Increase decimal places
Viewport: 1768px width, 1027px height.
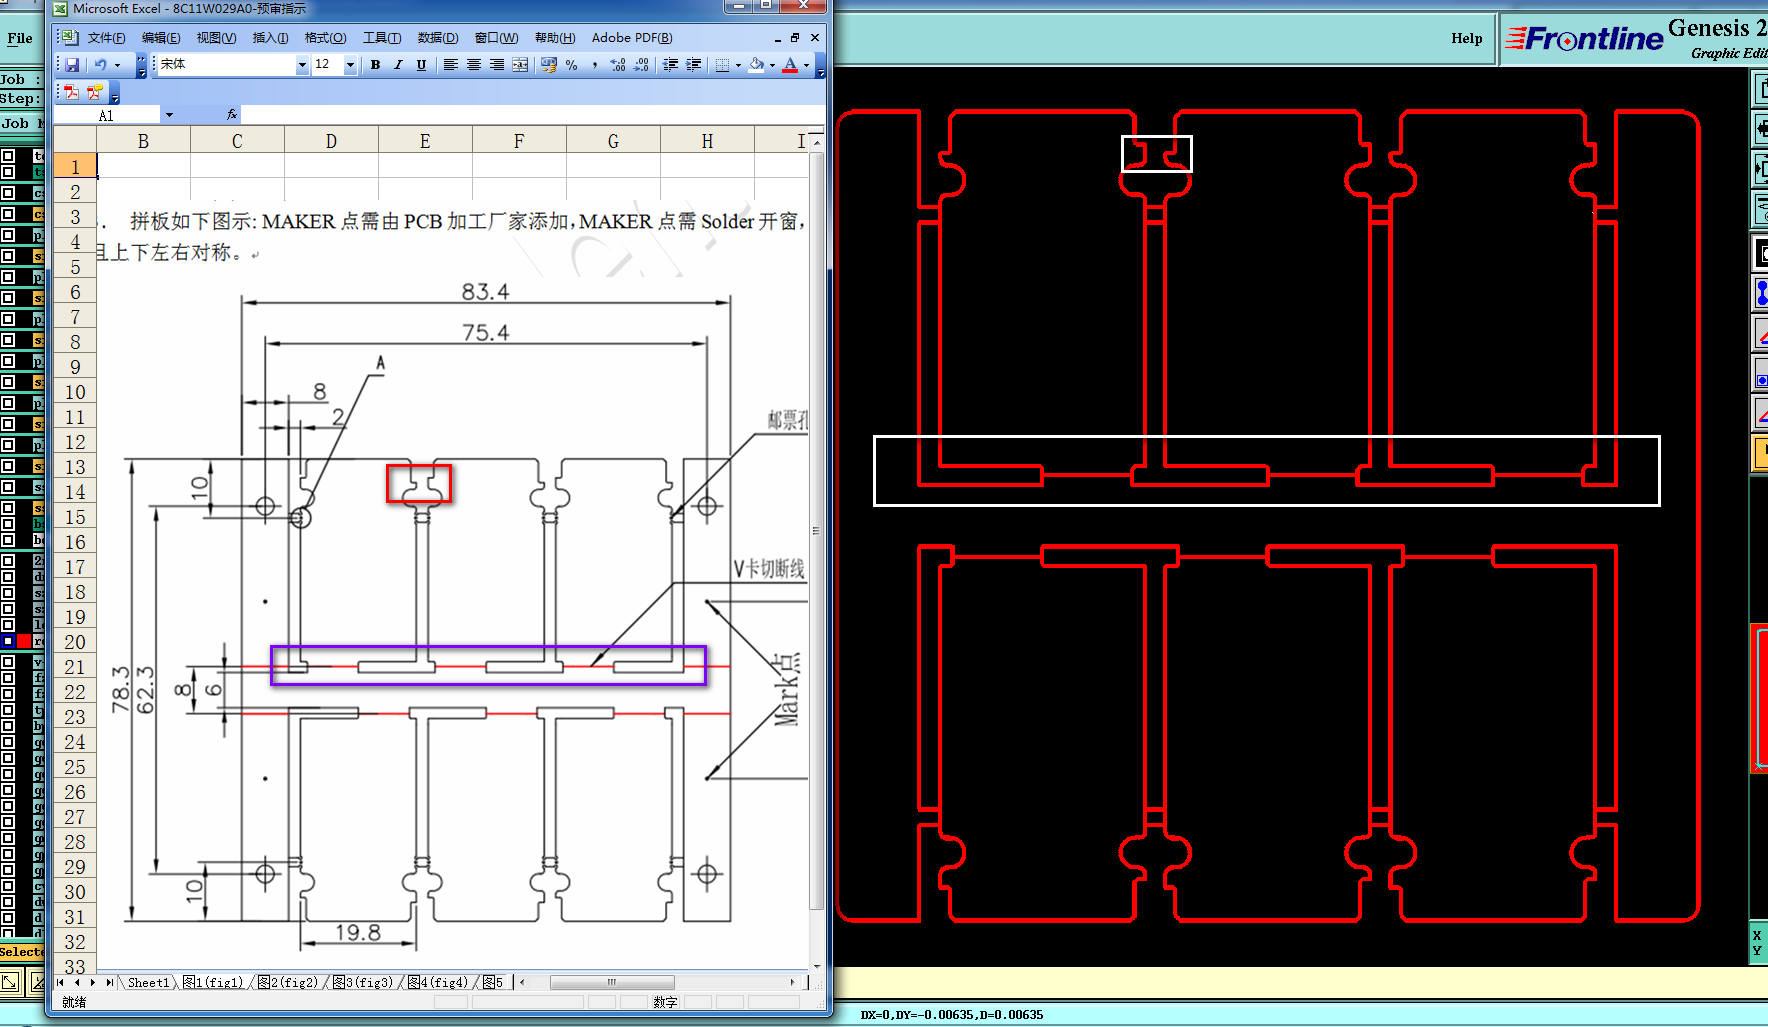618,65
